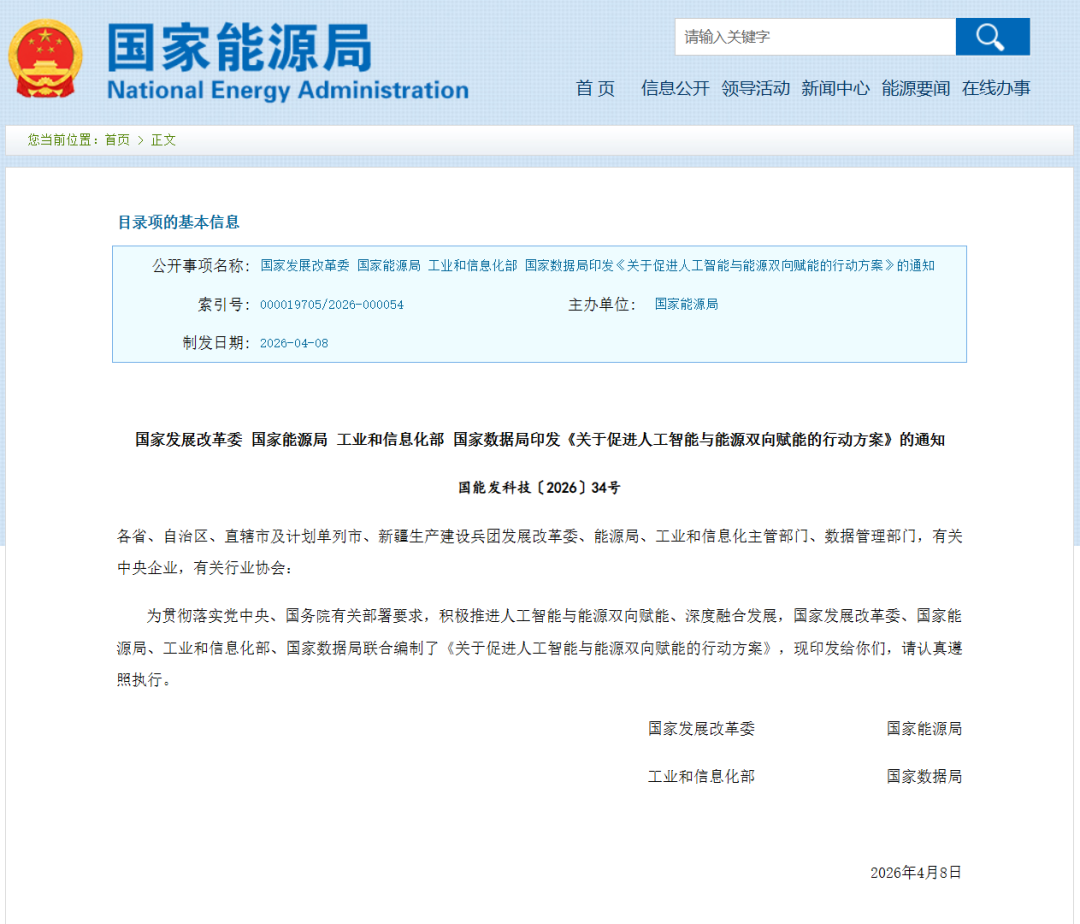Click the 主办单位 field label

click(x=601, y=304)
